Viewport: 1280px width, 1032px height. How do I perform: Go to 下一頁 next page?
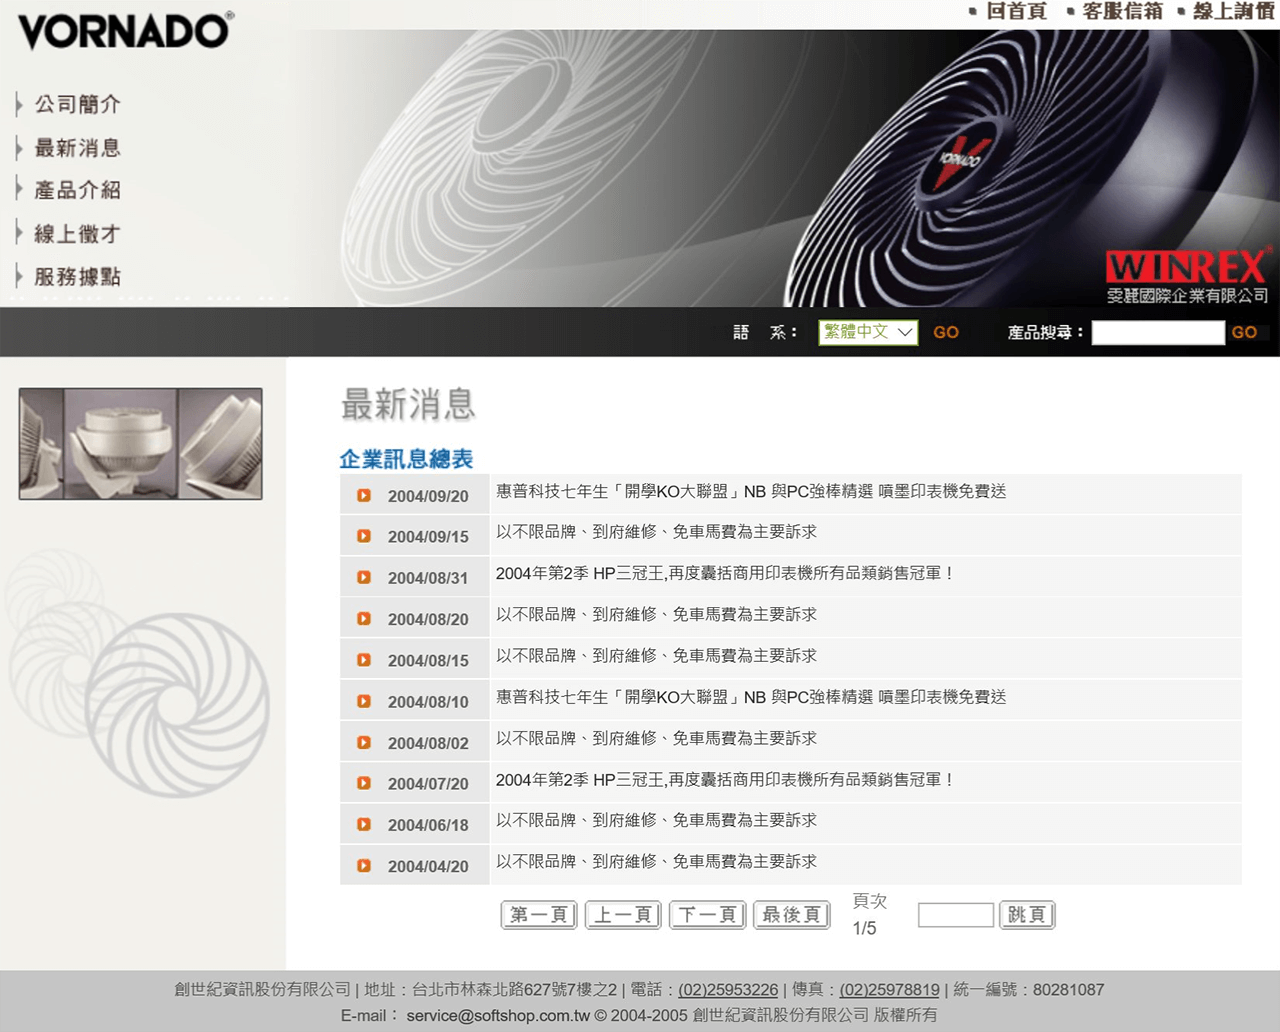tap(707, 915)
